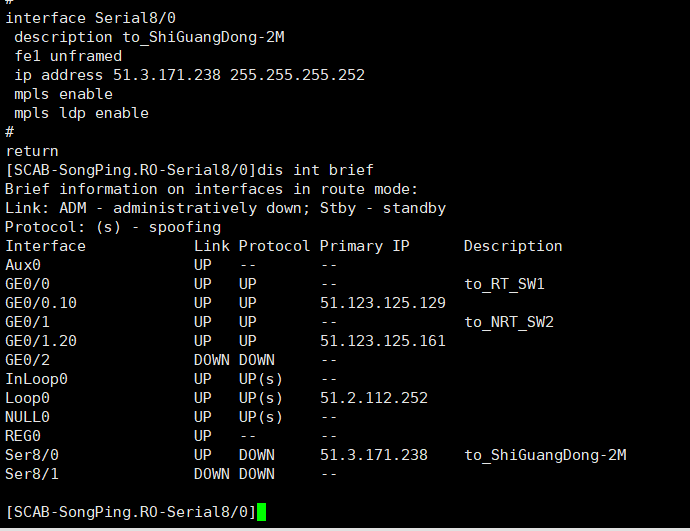Click the Ser8/1 interface row name

coord(32,474)
